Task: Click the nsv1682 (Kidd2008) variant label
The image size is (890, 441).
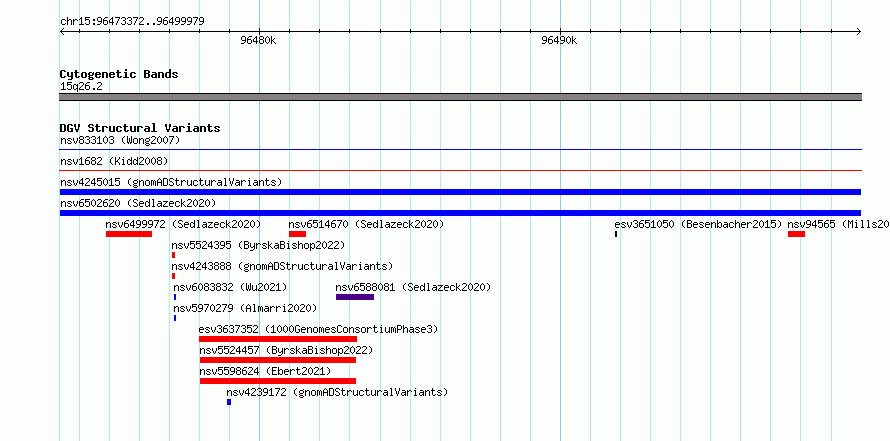Action: [x=114, y=161]
